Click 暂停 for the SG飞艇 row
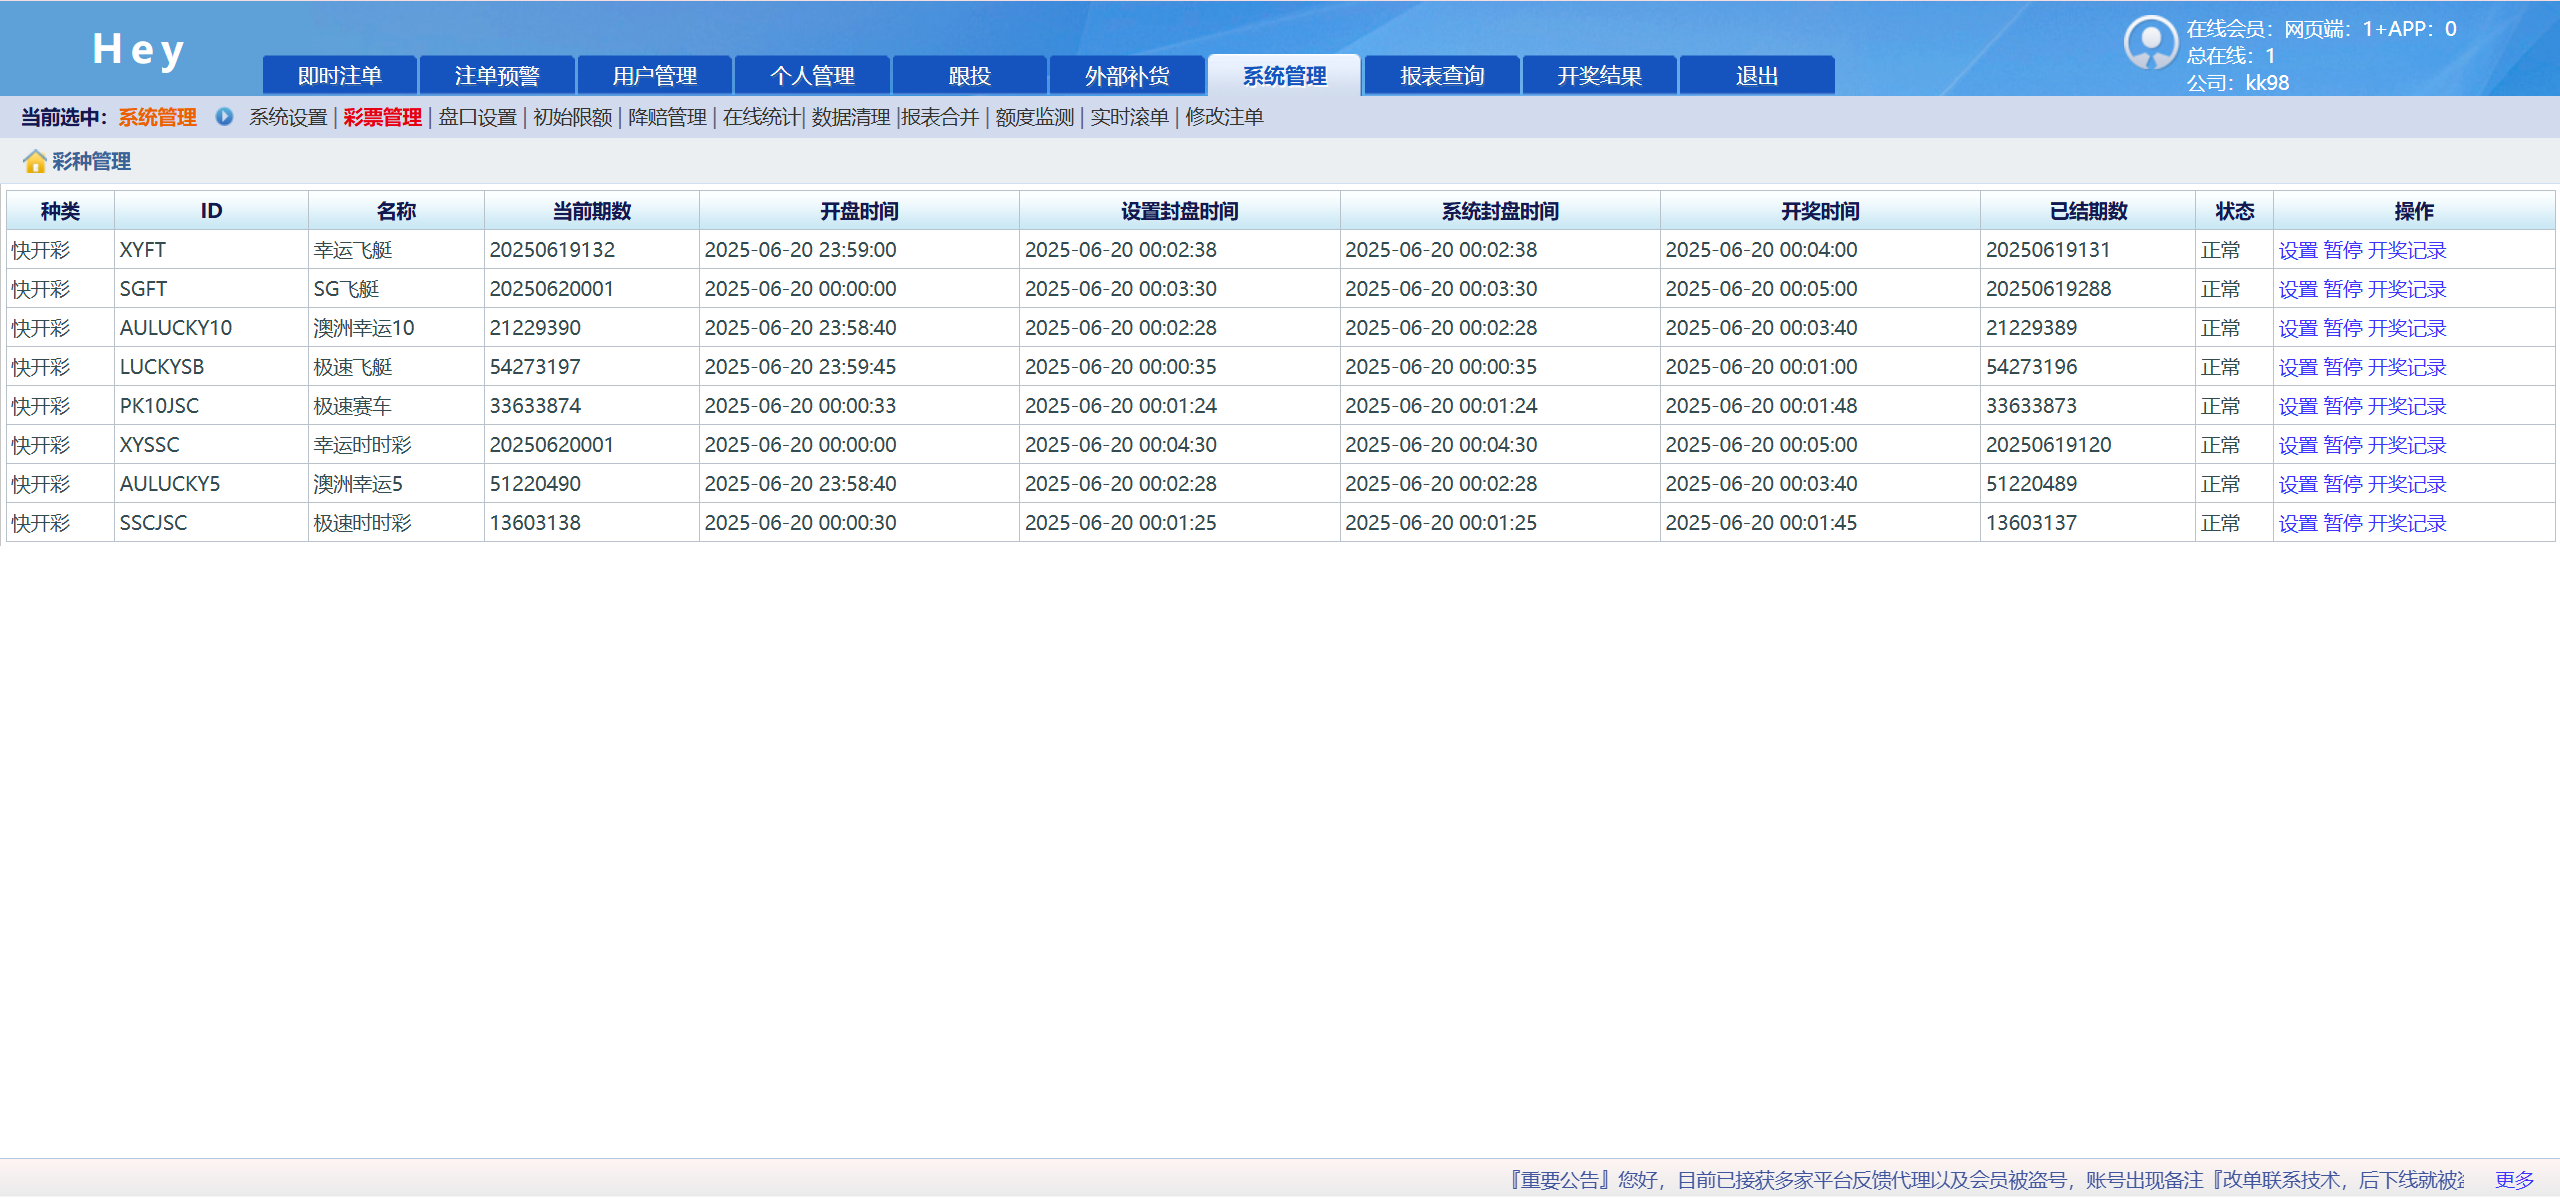The width and height of the screenshot is (2560, 1199). tap(2342, 289)
